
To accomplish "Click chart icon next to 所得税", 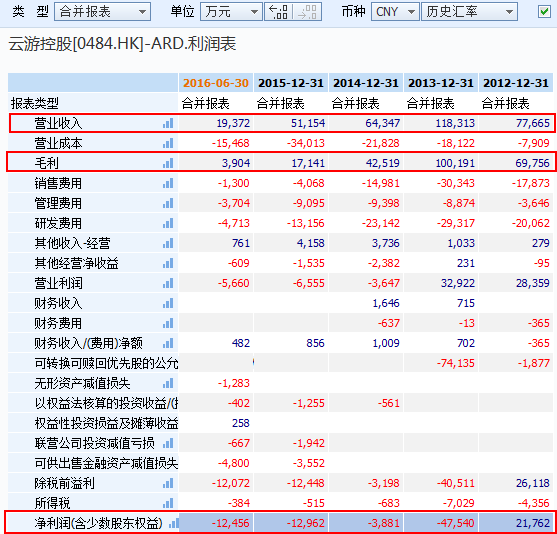I will point(168,503).
